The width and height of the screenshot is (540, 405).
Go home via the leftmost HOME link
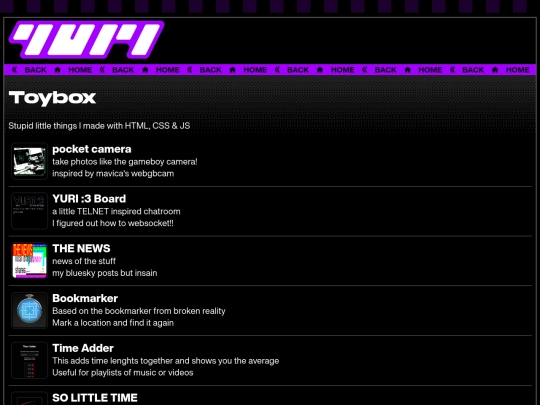tap(80, 70)
